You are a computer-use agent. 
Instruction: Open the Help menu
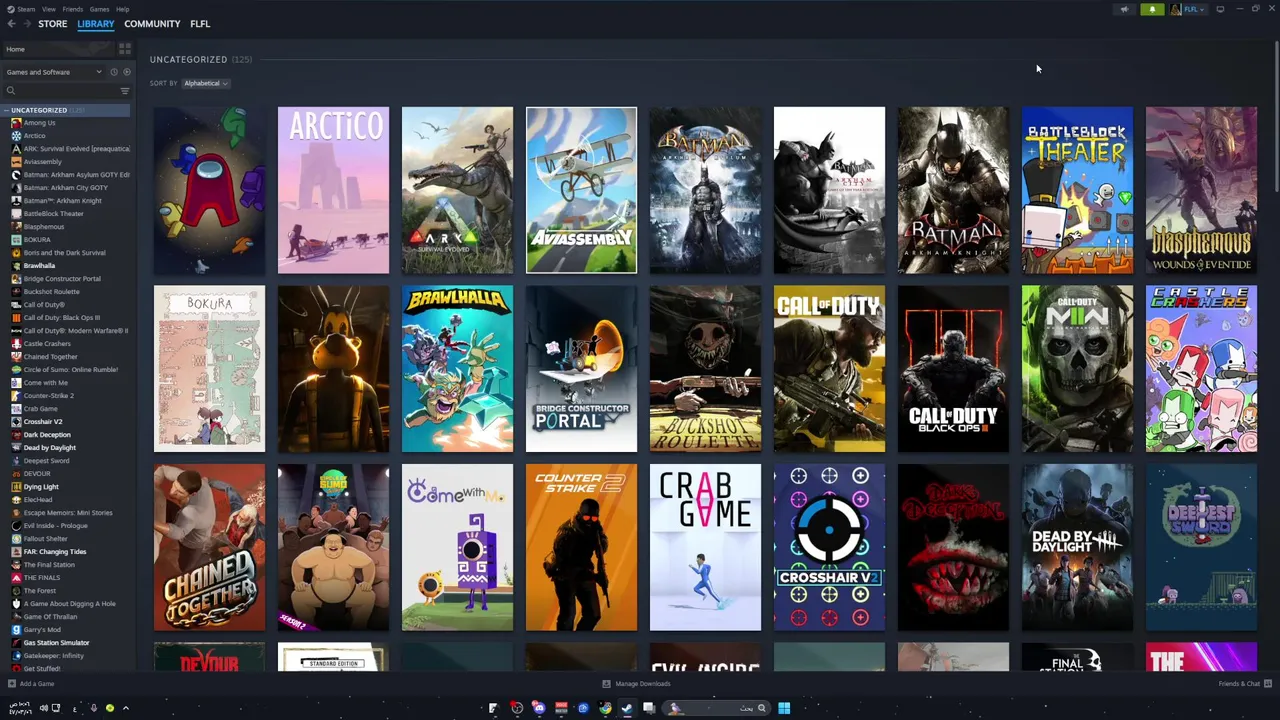click(122, 9)
